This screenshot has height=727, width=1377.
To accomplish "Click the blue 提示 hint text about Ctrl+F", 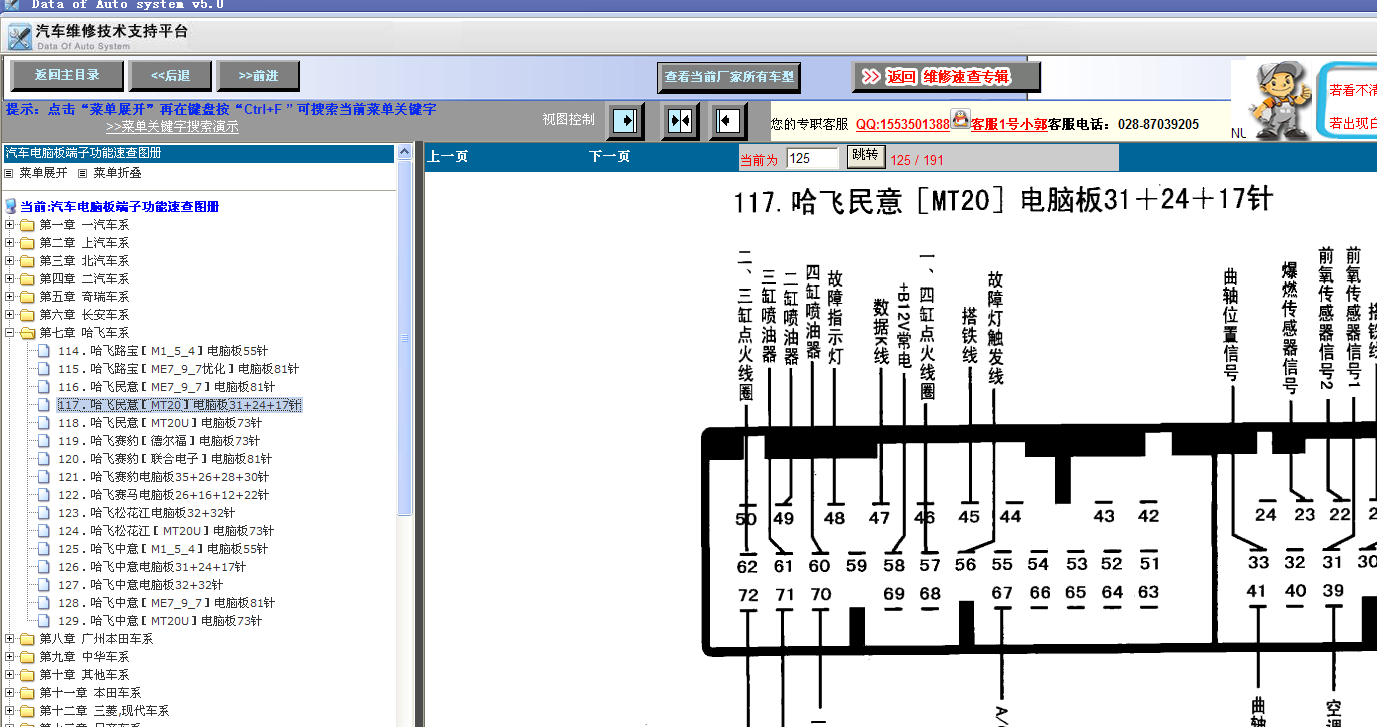I will pos(221,109).
